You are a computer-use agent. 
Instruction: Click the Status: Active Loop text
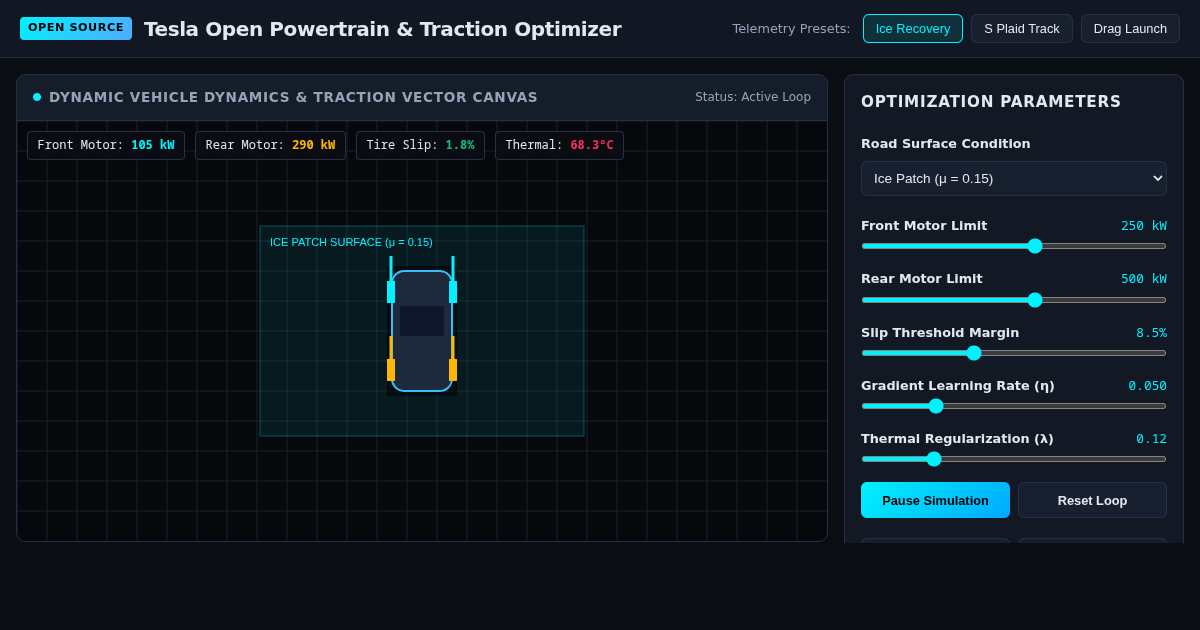[x=753, y=97]
